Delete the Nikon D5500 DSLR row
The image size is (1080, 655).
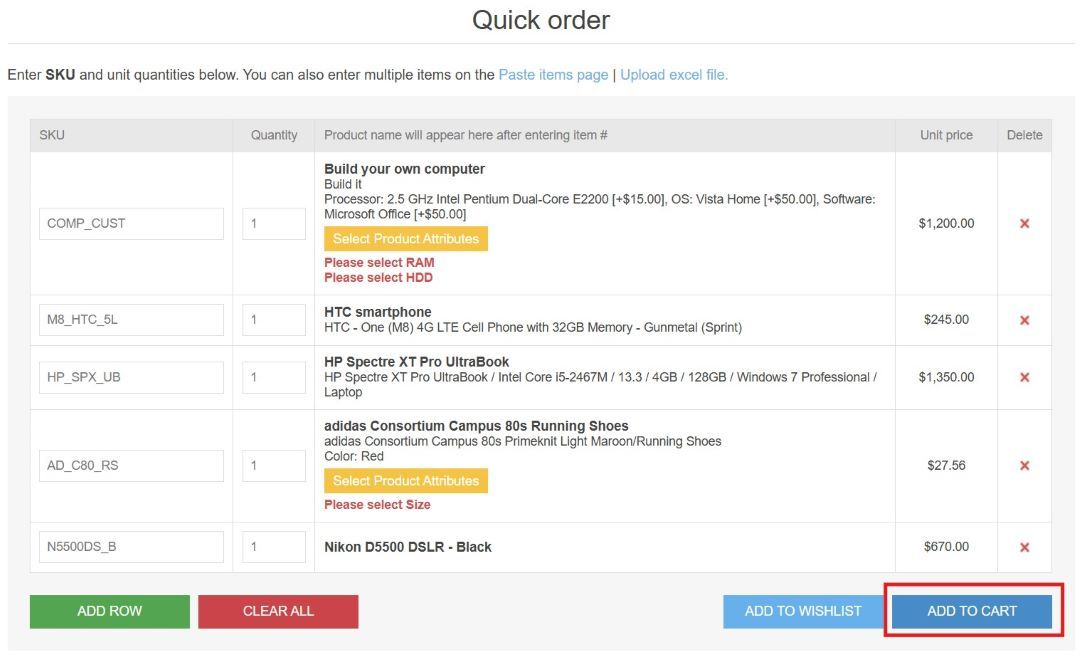point(1024,547)
